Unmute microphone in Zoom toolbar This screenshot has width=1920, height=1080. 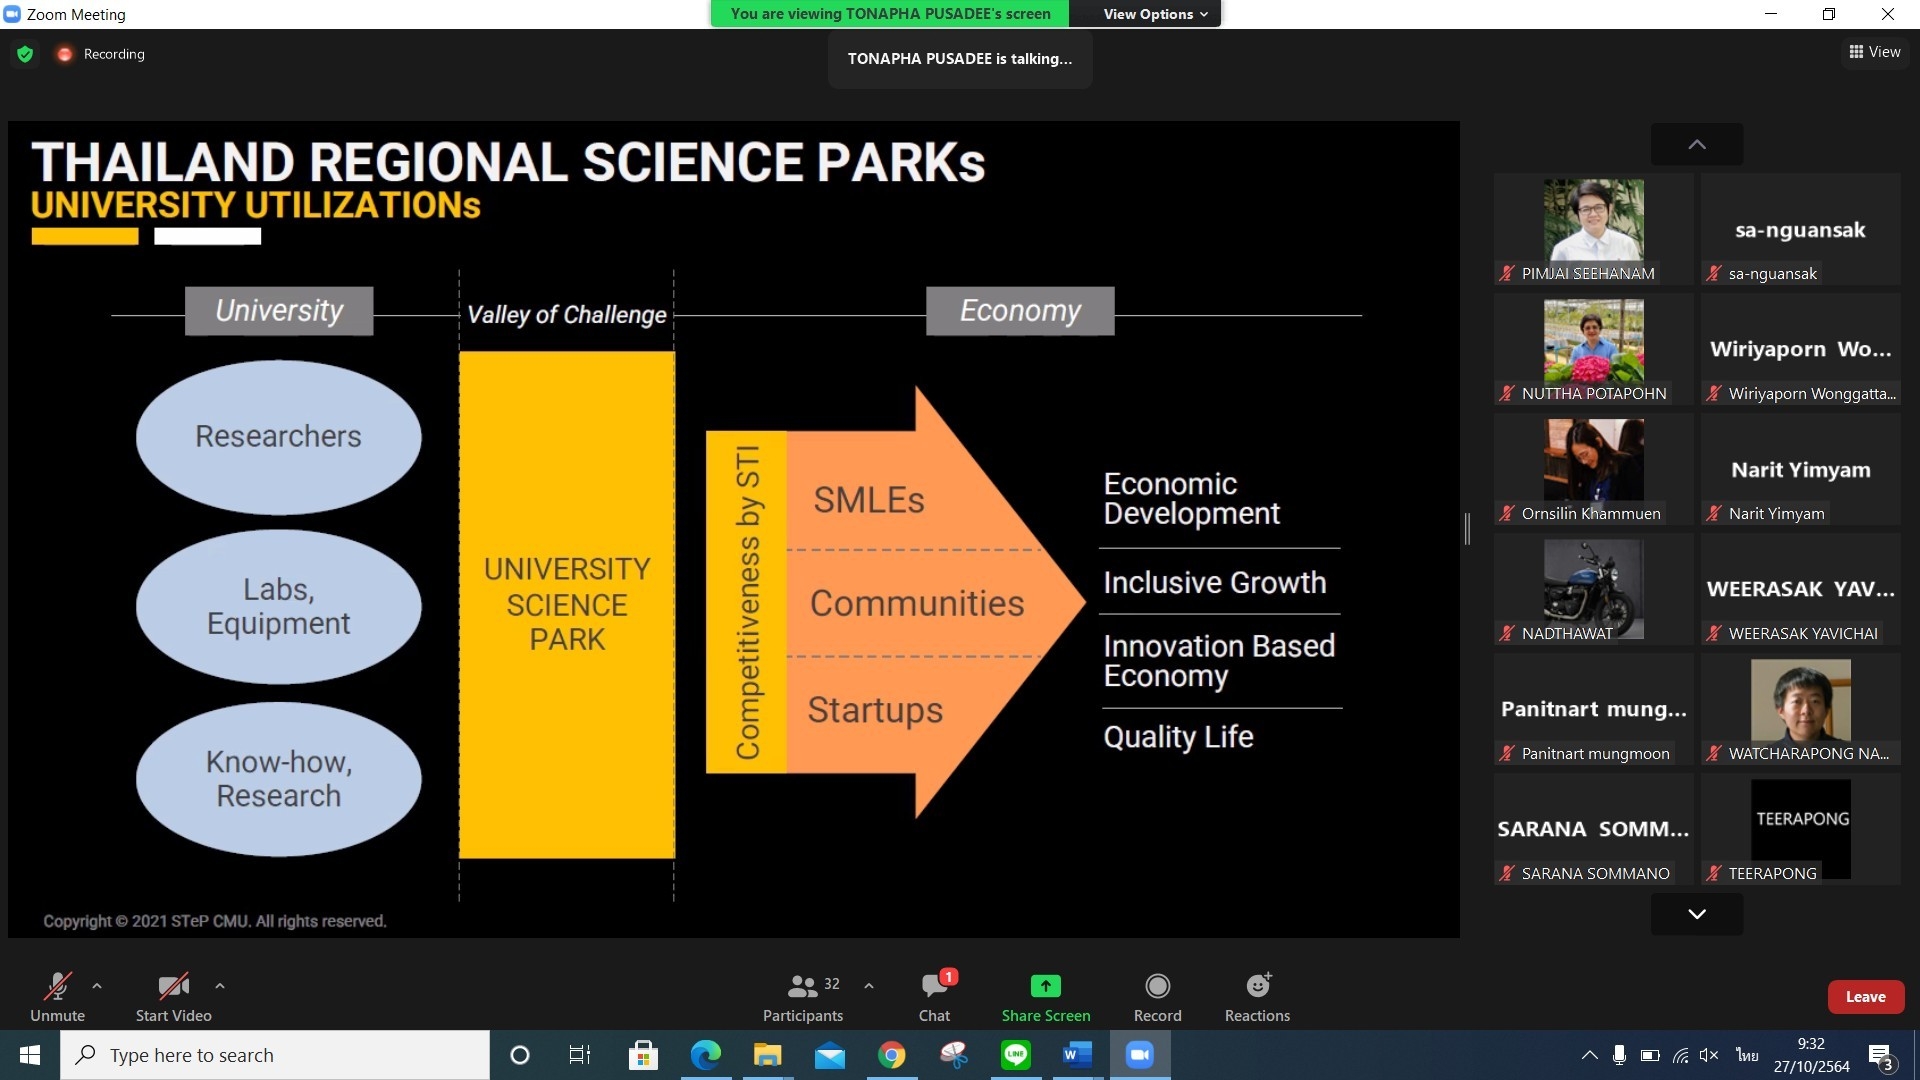click(x=57, y=997)
